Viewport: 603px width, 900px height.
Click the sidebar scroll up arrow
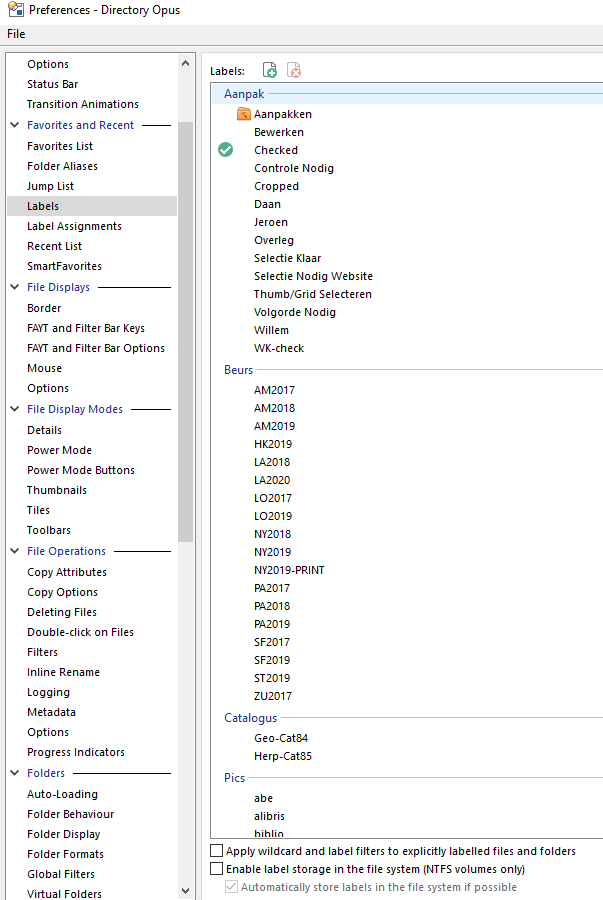[185, 64]
